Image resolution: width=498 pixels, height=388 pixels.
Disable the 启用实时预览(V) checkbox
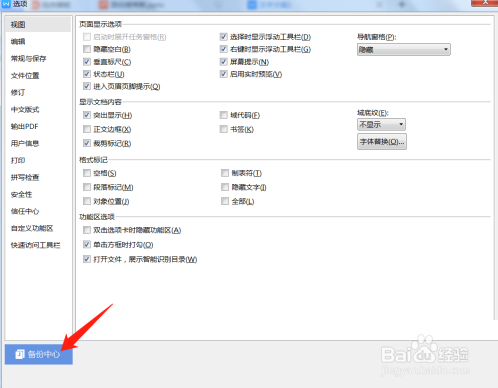coord(224,74)
